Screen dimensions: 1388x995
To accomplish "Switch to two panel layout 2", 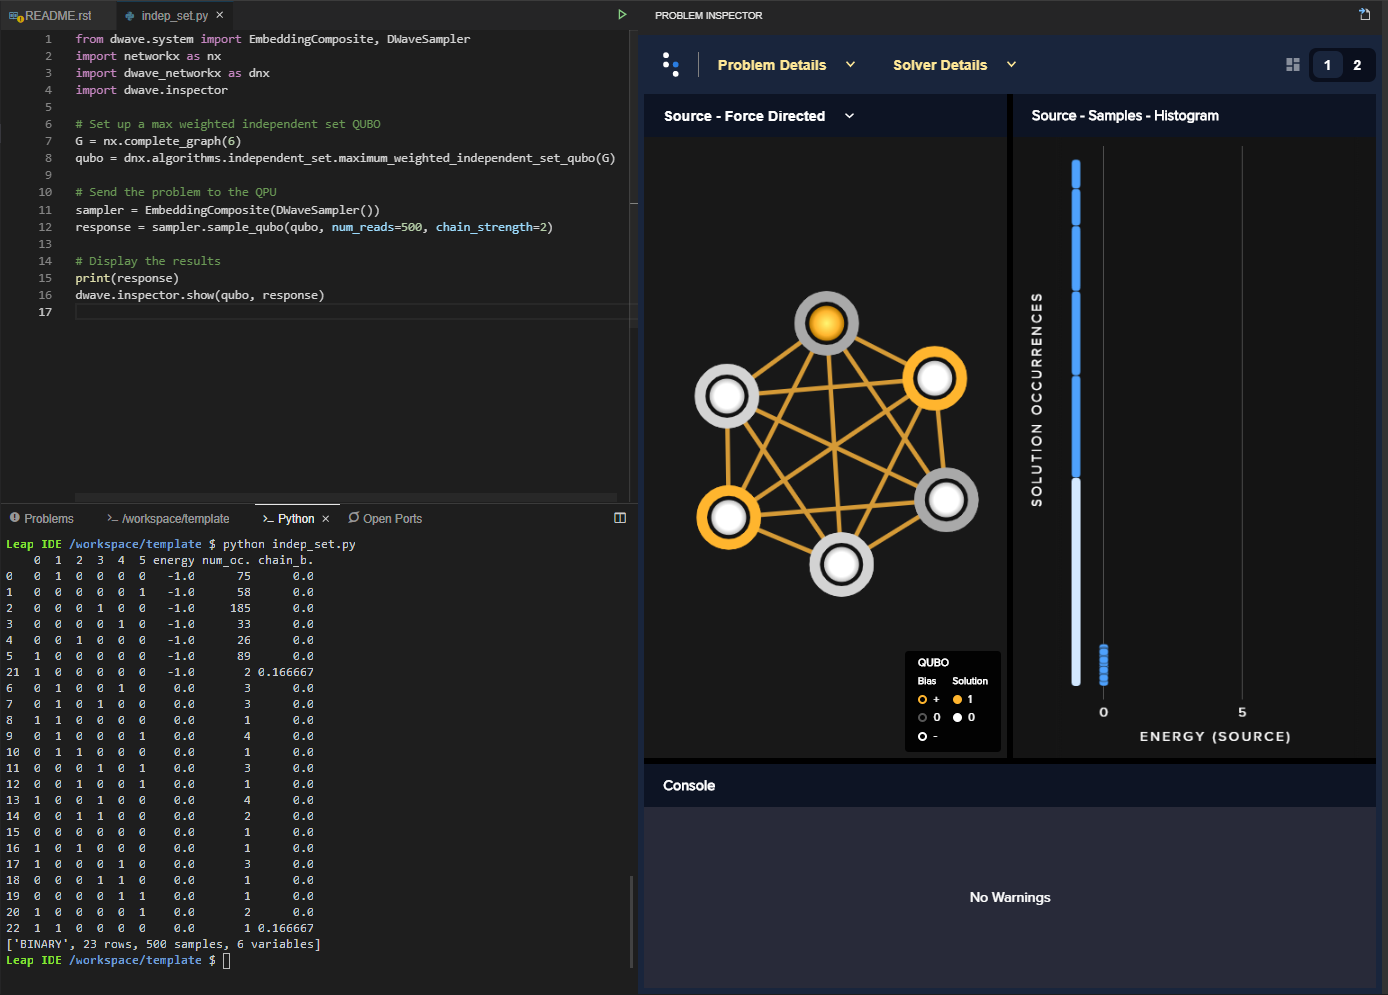I will coord(1357,65).
